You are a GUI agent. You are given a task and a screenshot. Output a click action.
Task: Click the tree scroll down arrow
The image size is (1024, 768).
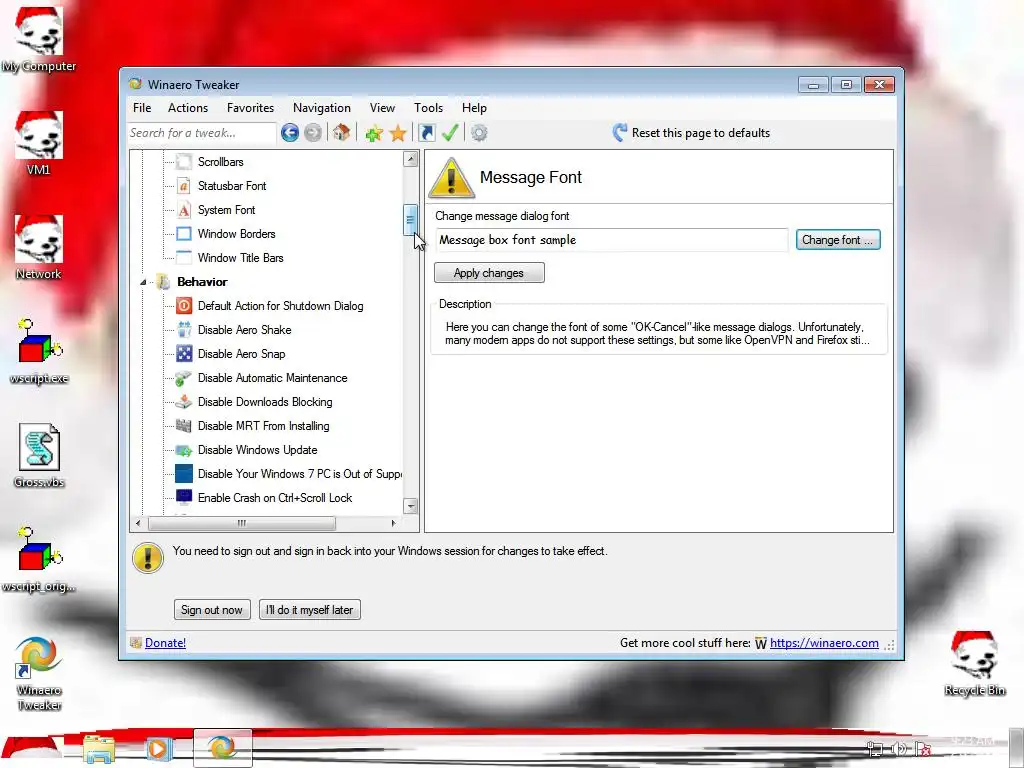click(x=410, y=506)
